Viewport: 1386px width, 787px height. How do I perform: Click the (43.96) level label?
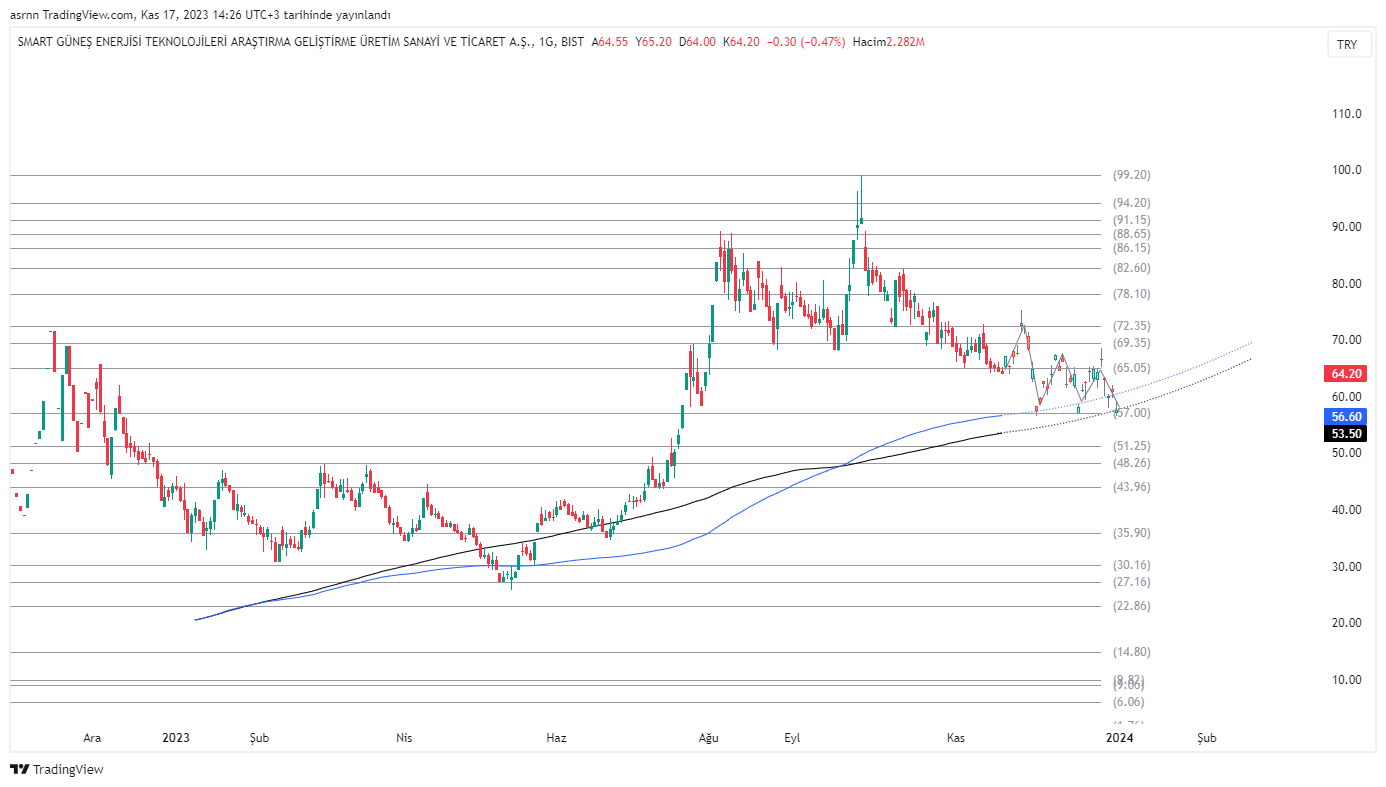point(1132,487)
